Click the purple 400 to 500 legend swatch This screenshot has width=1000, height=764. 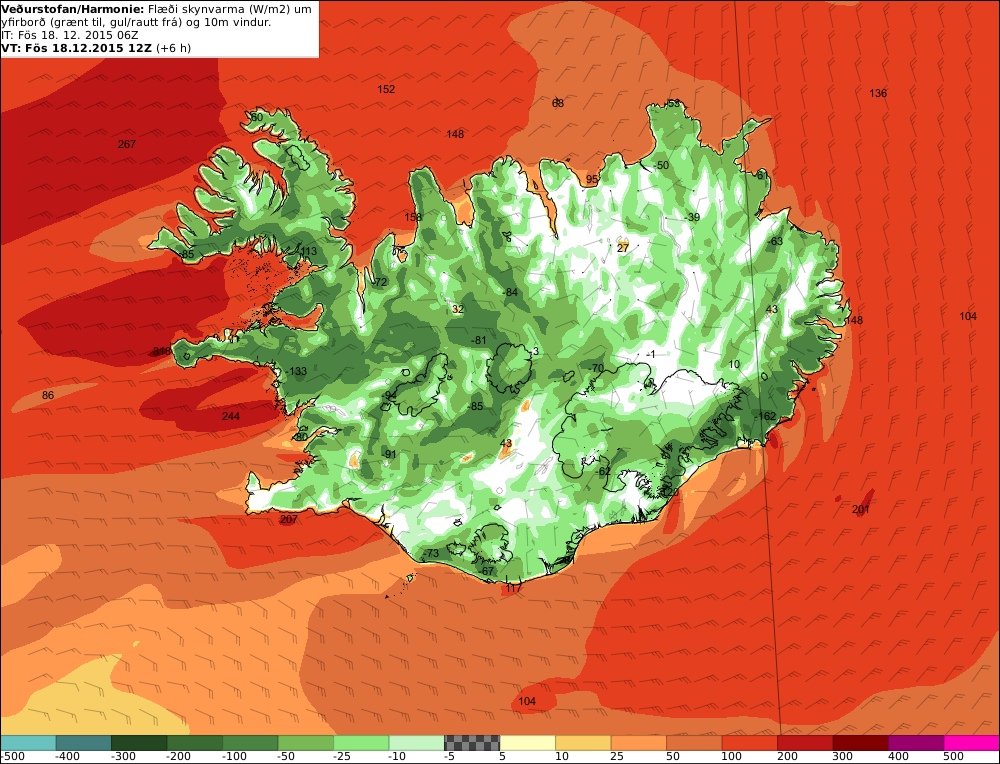(x=916, y=742)
